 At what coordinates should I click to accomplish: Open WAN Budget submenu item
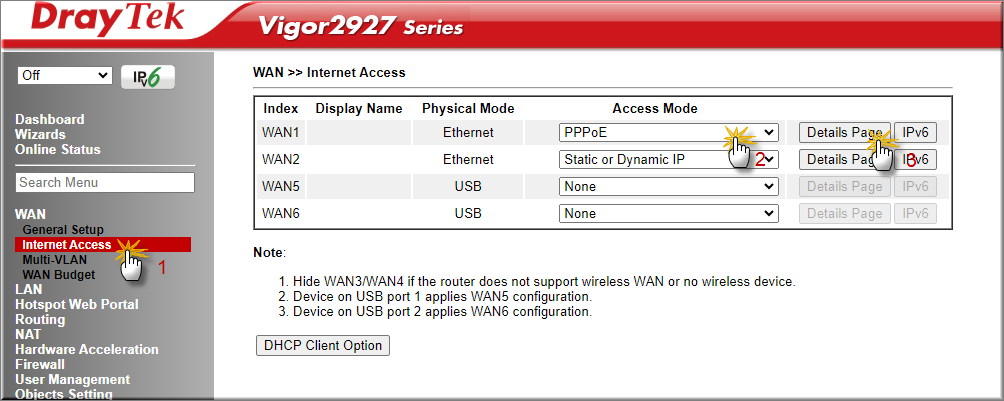pos(58,275)
